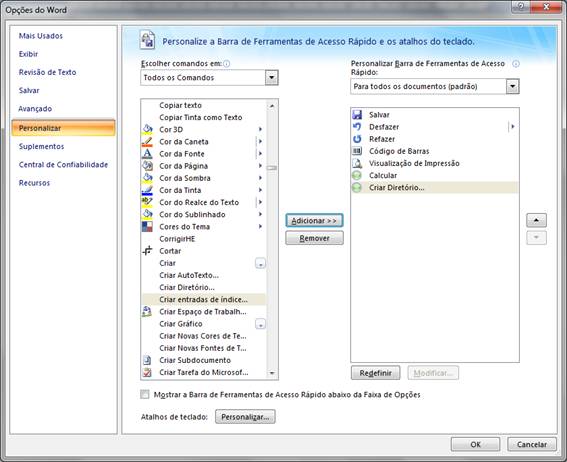Click the Remover button
The width and height of the screenshot is (567, 462).
tap(314, 238)
